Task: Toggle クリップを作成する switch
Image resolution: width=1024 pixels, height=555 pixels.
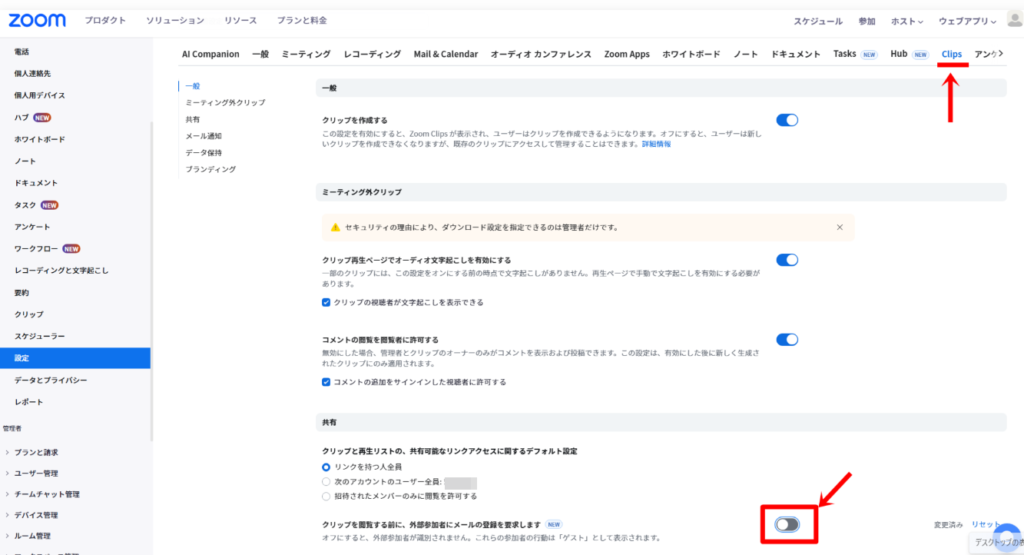Action: 787,120
